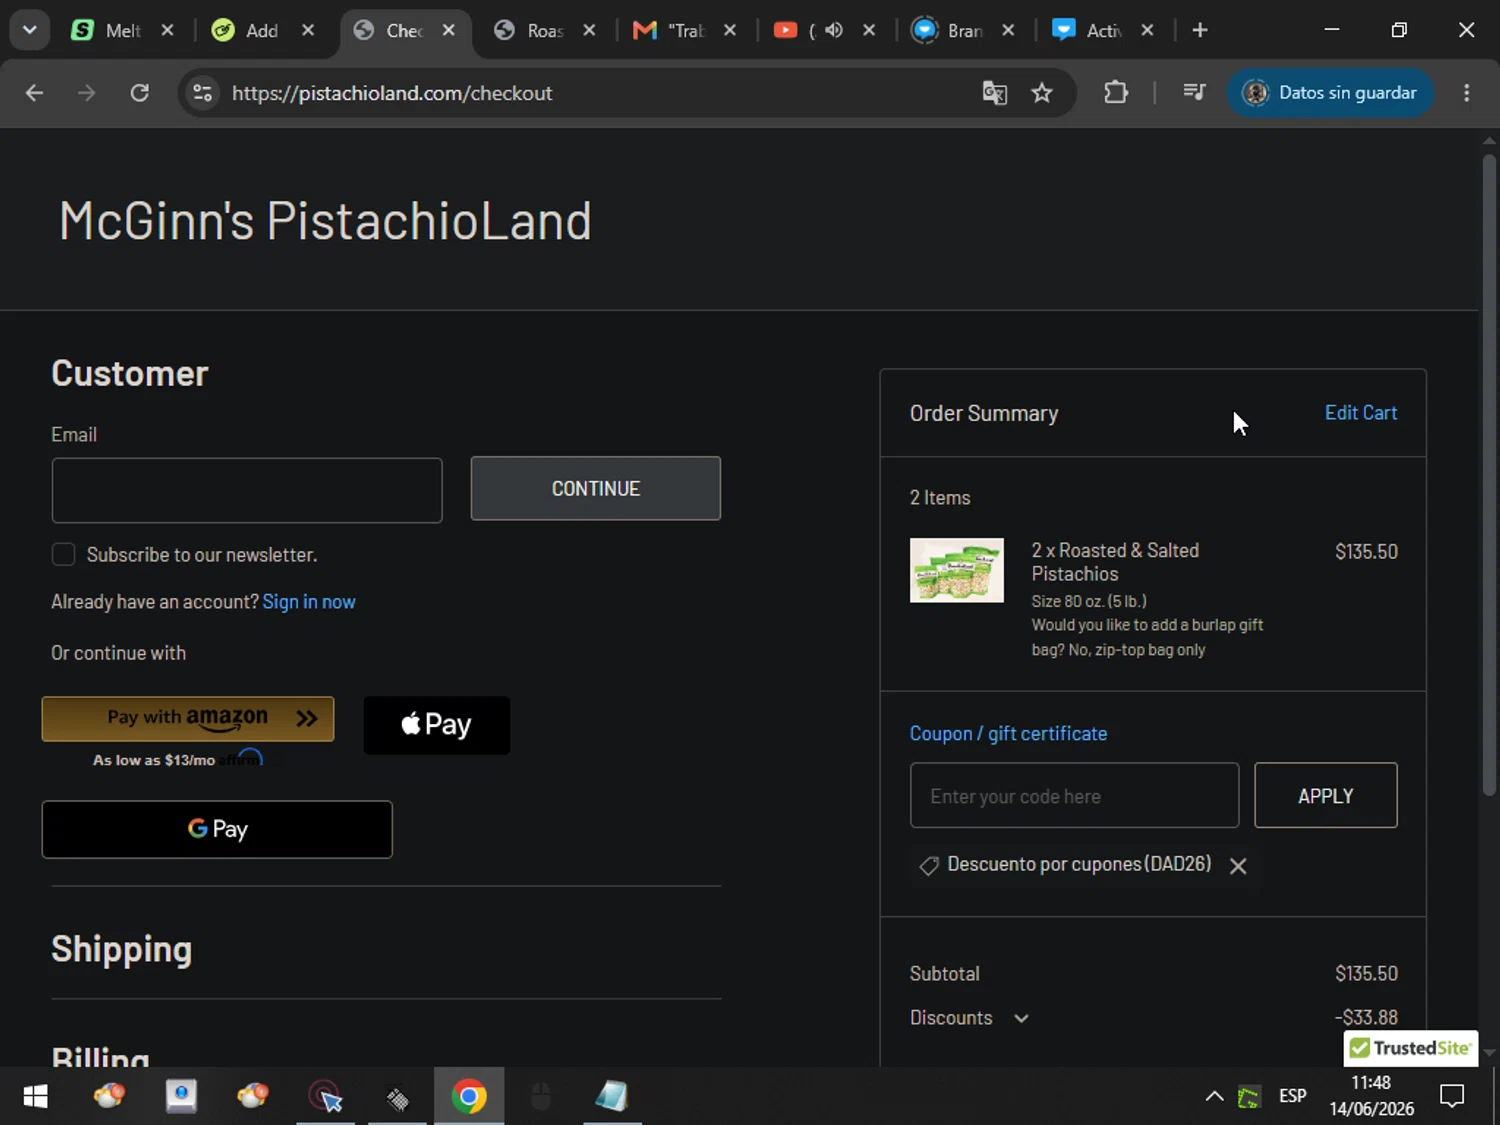The height and width of the screenshot is (1125, 1500).
Task: Check Subscribe to our newsletter box
Action: [x=63, y=554]
